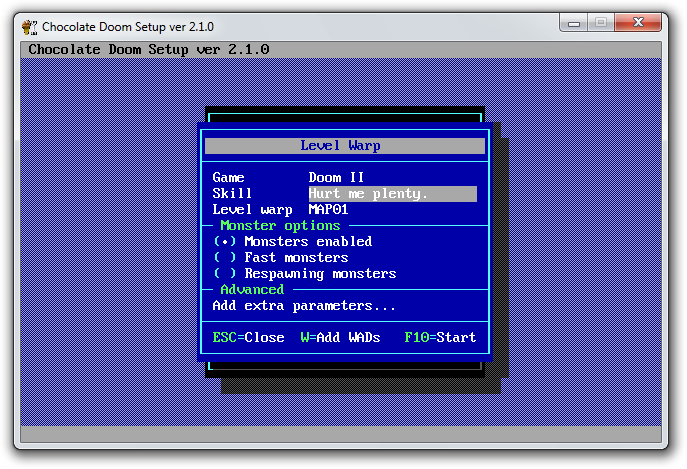
Task: Click the Advanced section heading
Action: coord(252,290)
